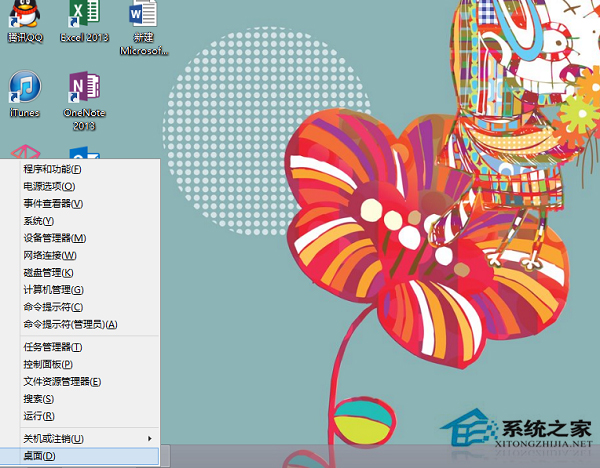This screenshot has width=600, height=468.
Task: Choose 电源选项(O) in the menu
Action: (x=48, y=186)
